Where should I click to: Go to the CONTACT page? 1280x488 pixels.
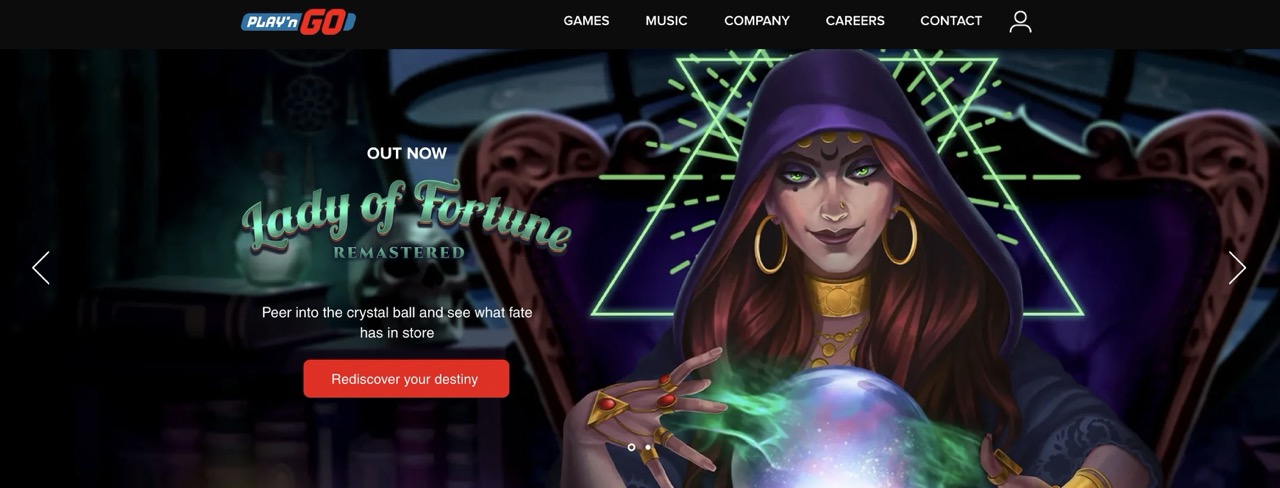[x=951, y=21]
